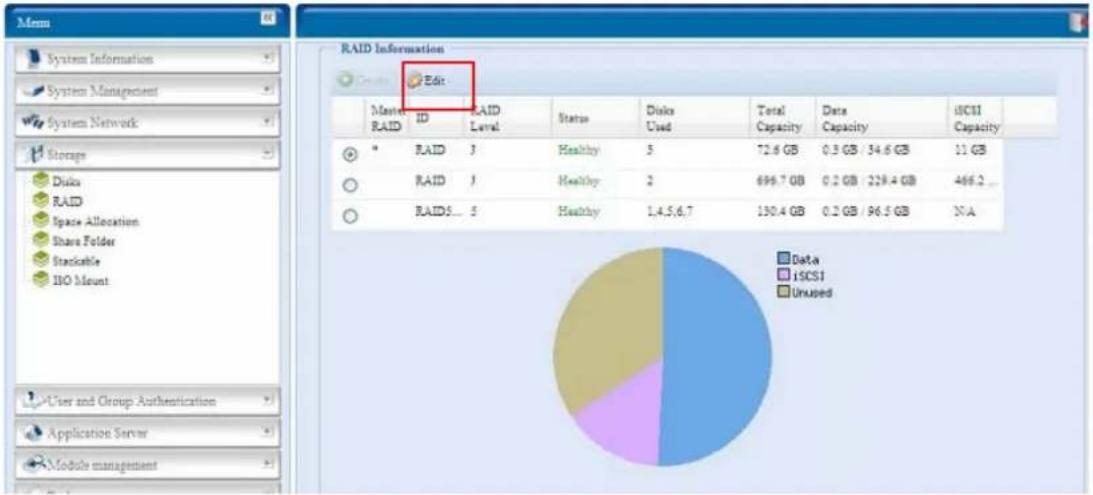Click the green icon beside ISO Mount
The width and height of the screenshot is (1093, 495).
point(39,281)
